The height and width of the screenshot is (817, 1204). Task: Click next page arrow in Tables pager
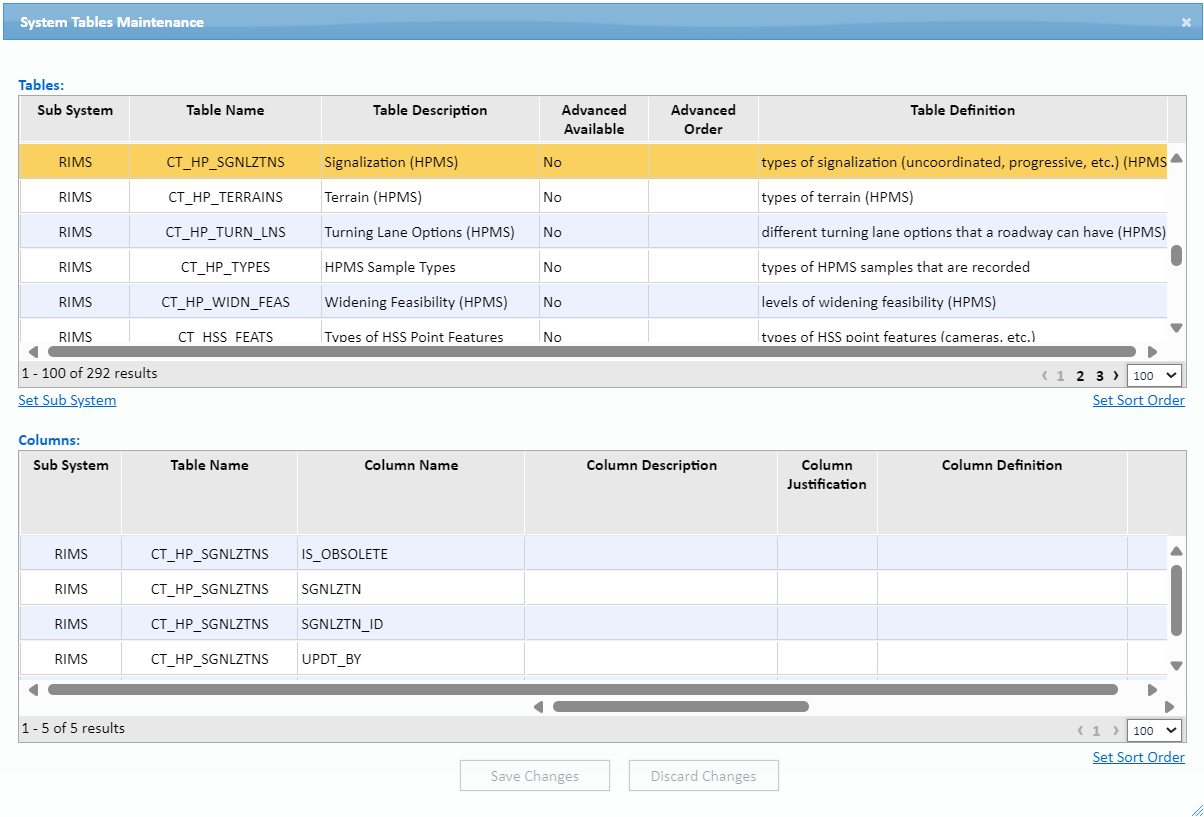[1116, 376]
